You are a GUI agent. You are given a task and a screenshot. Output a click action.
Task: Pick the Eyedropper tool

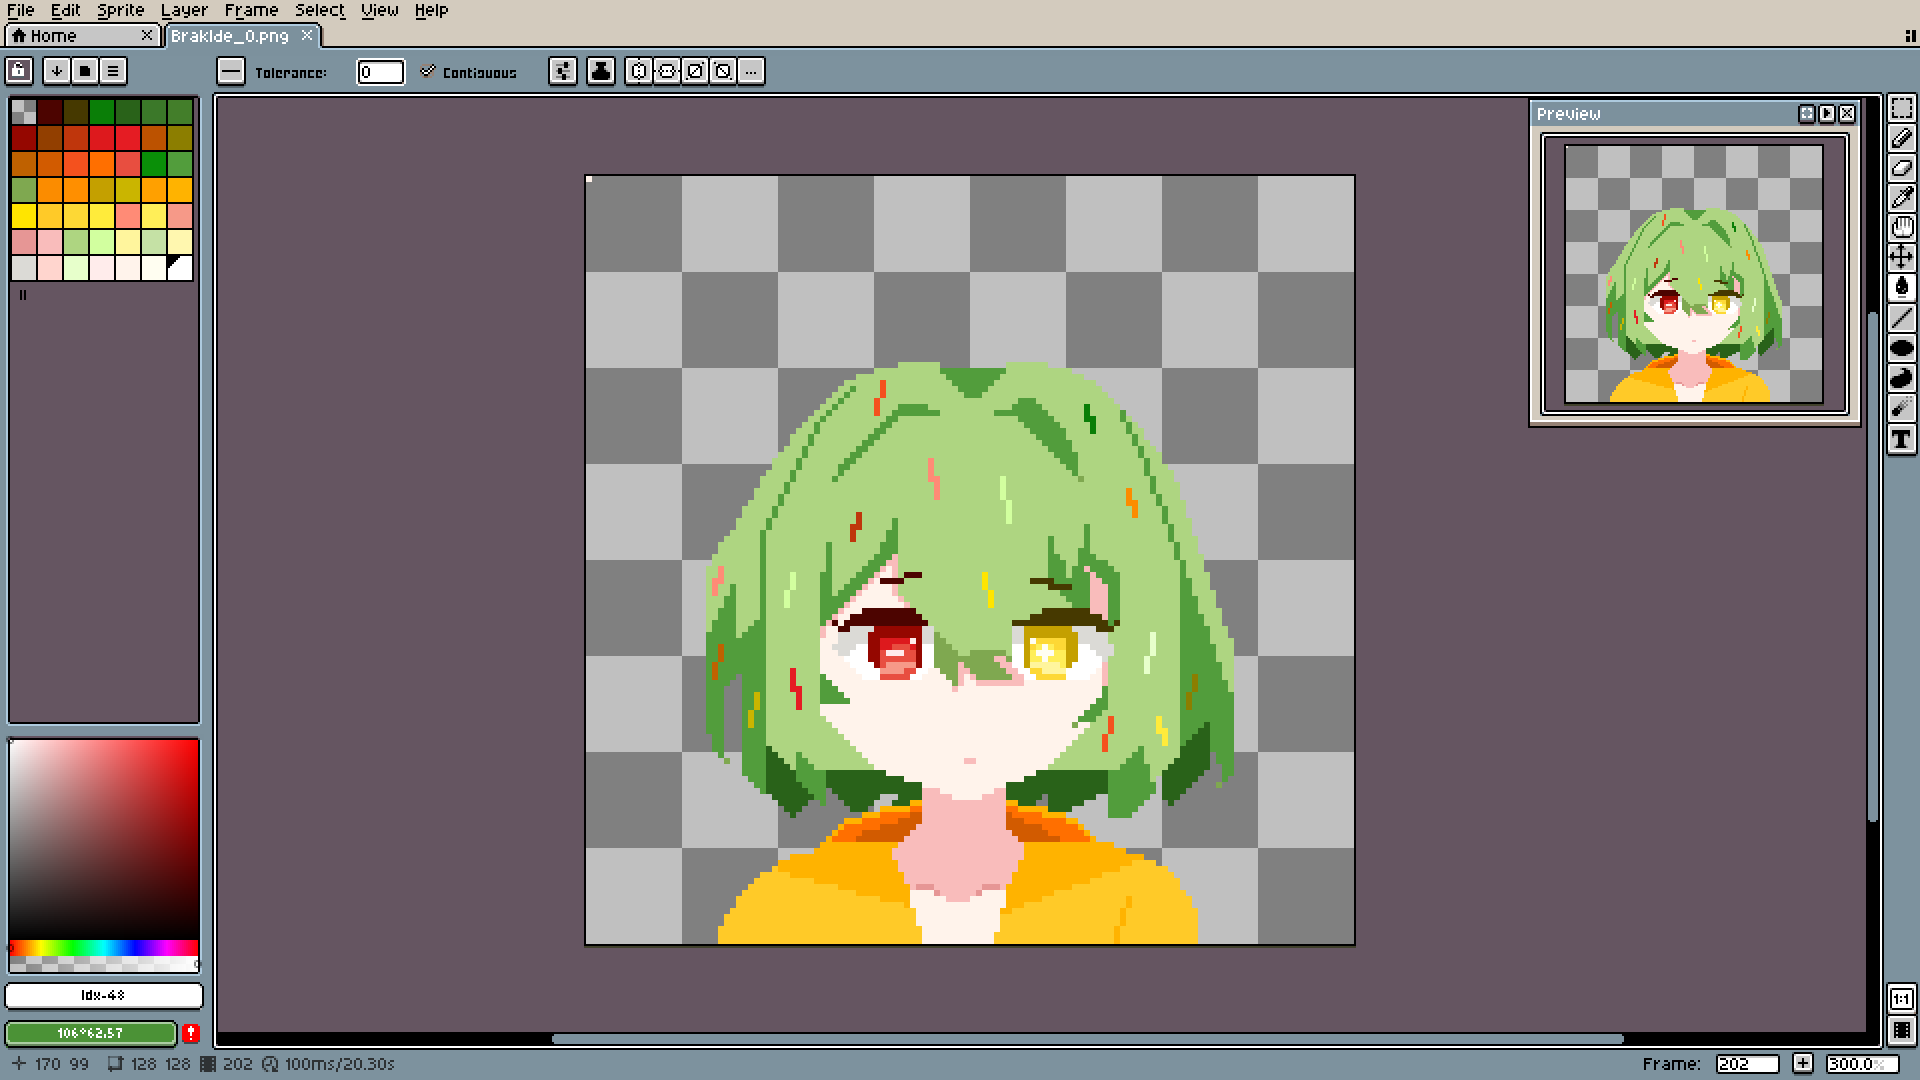pos(1901,198)
